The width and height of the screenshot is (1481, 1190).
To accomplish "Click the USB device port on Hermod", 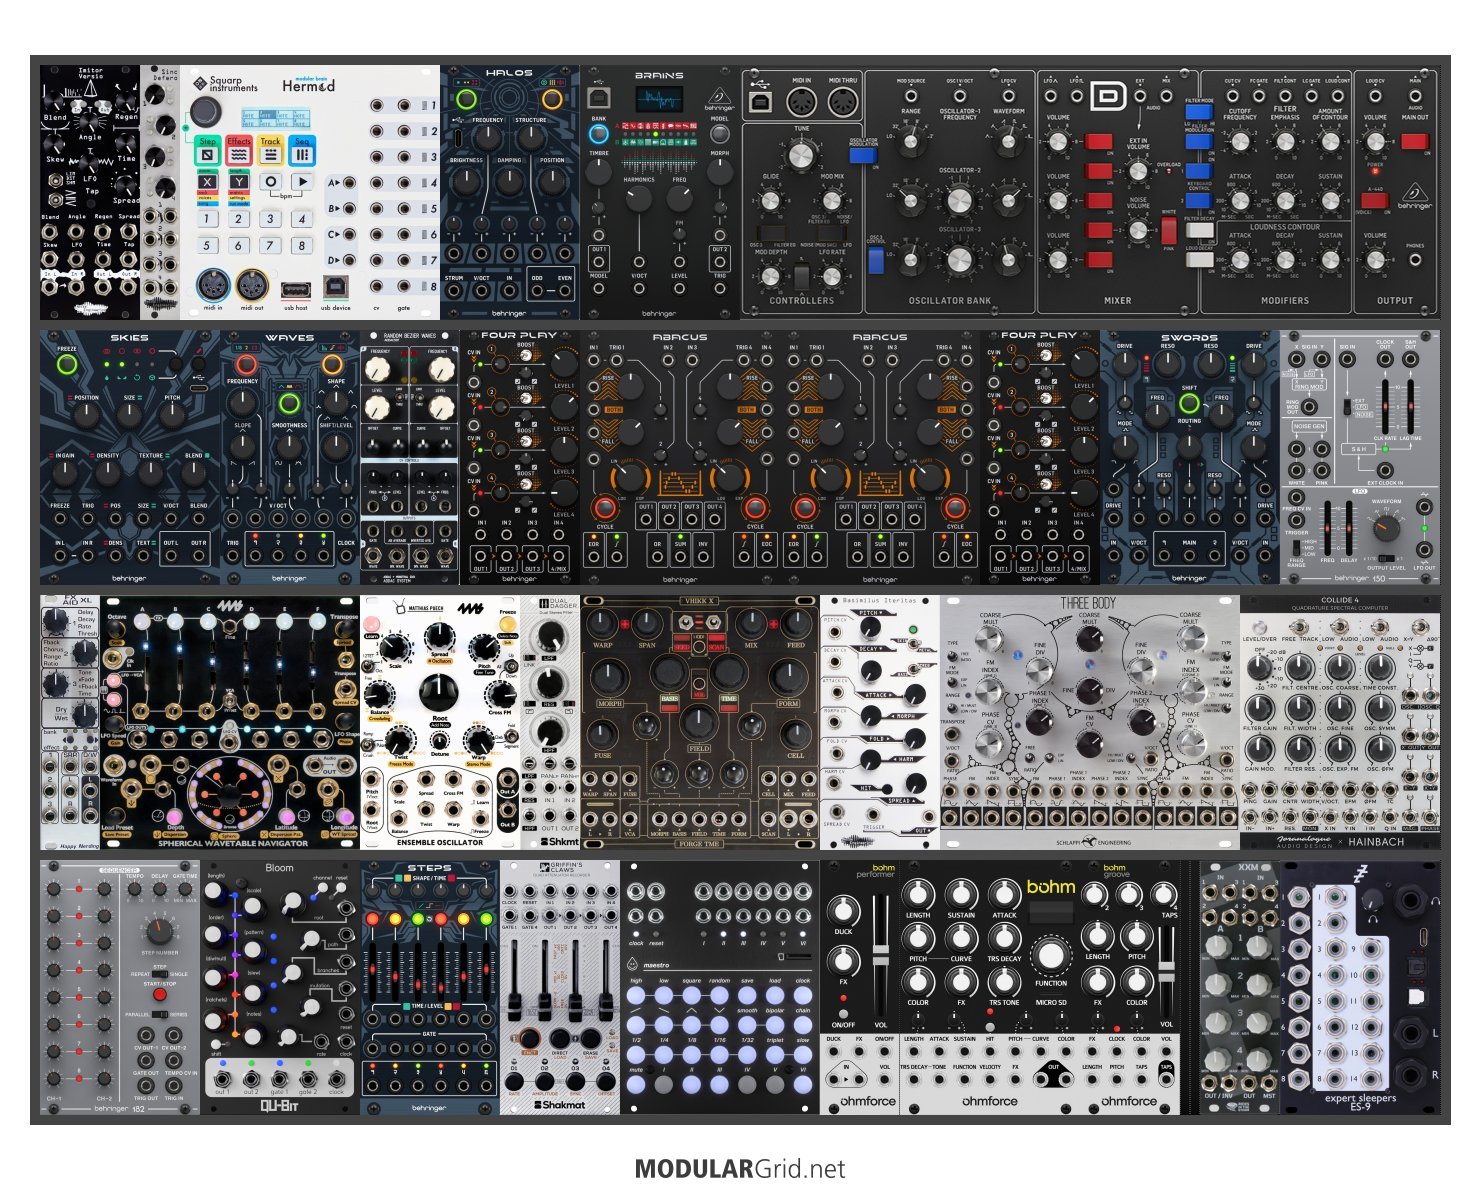I will pyautogui.click(x=335, y=288).
